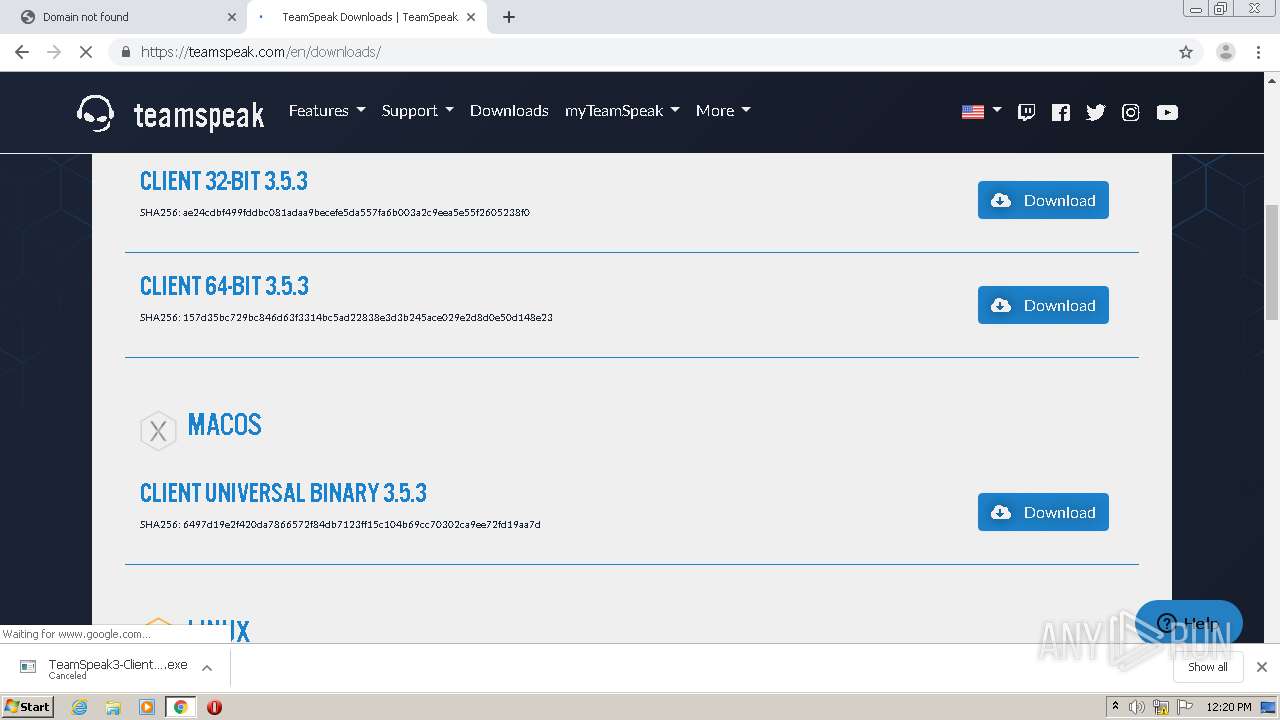Viewport: 1280px width, 720px height.
Task: Click the macOS X hexagon icon
Action: [x=158, y=431]
